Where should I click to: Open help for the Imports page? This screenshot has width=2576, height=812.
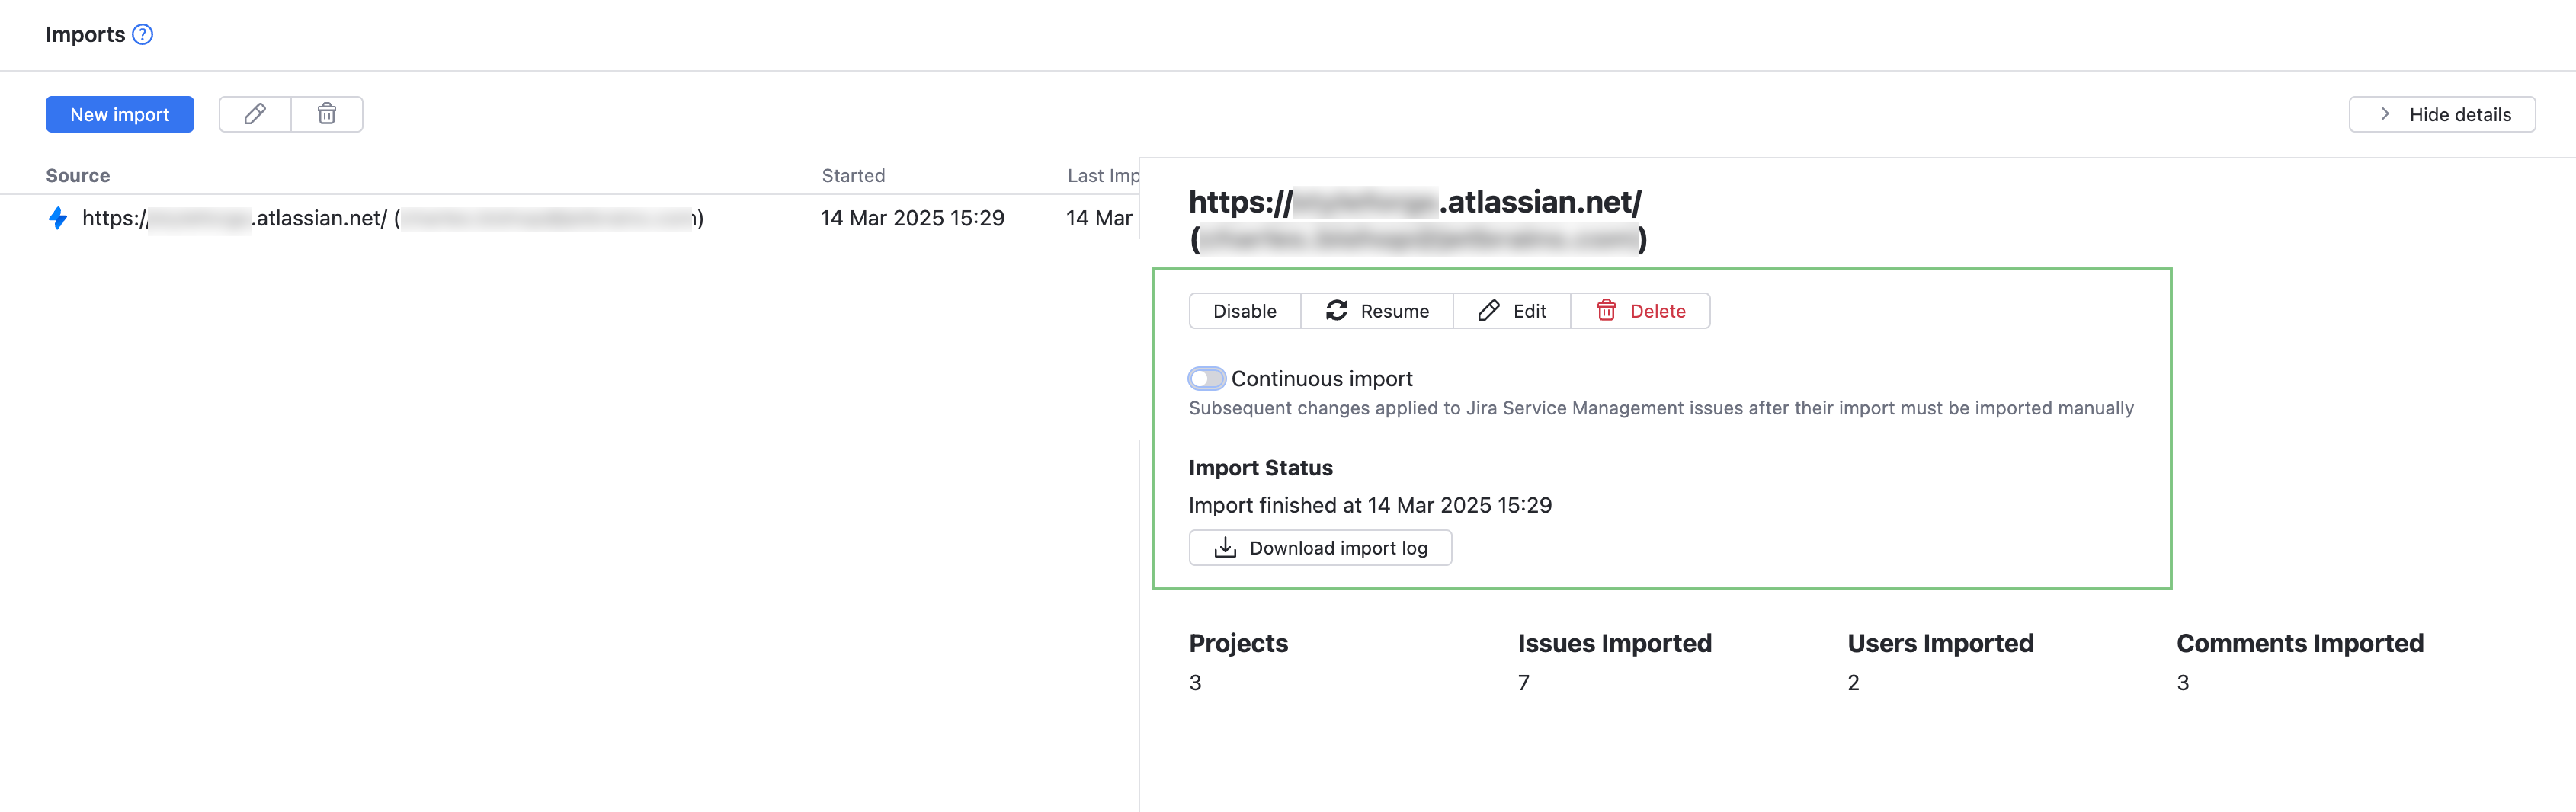pyautogui.click(x=142, y=34)
